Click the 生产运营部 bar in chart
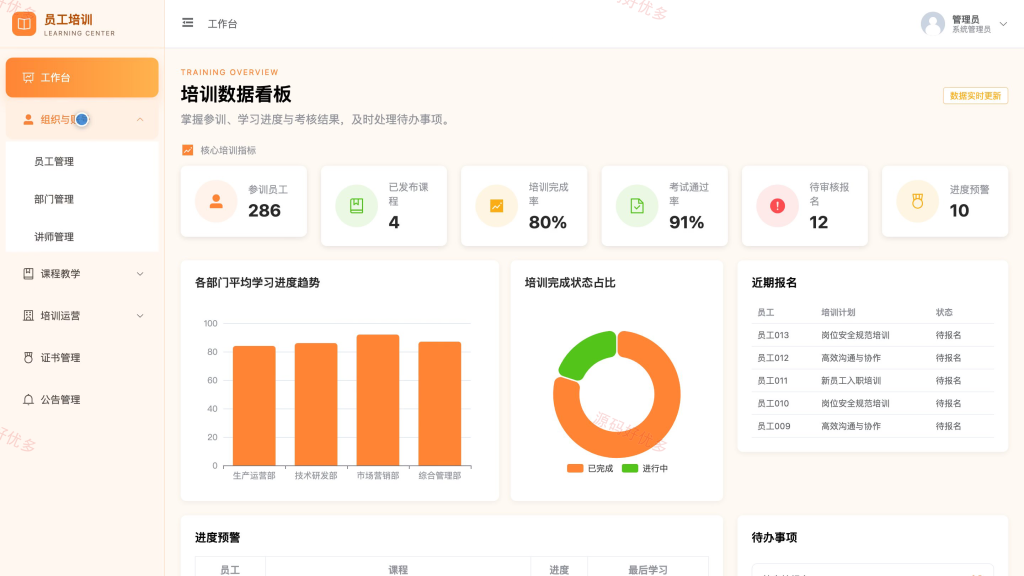Viewport: 1024px width, 576px height. (254, 406)
